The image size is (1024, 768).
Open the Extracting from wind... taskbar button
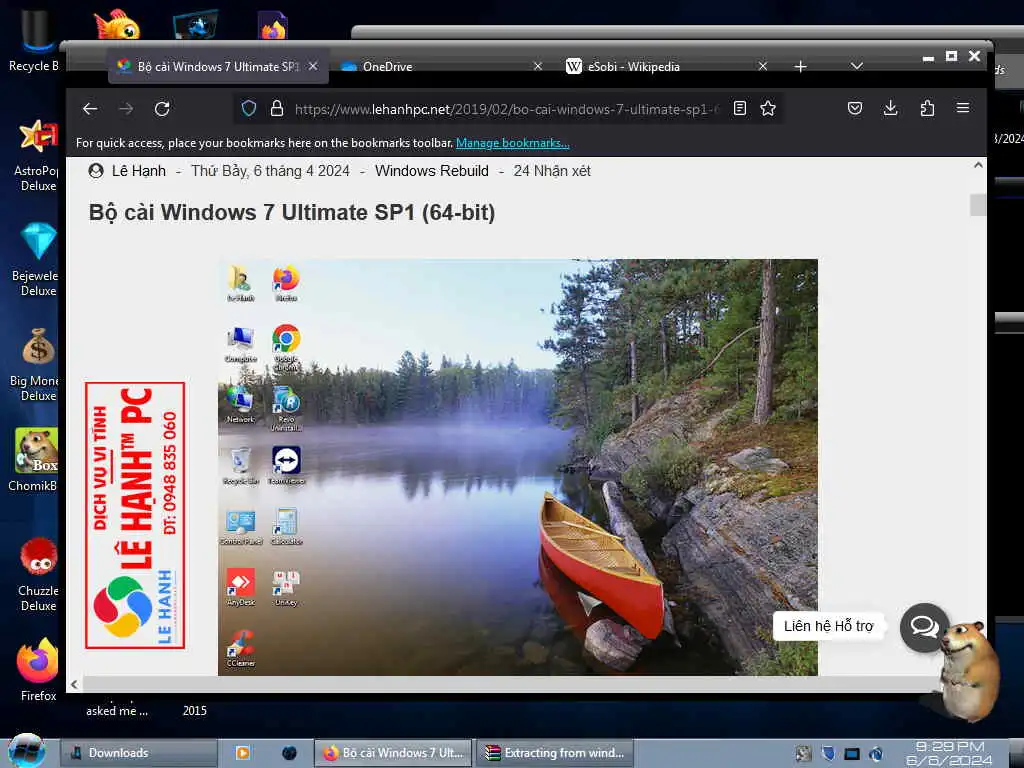[555, 753]
